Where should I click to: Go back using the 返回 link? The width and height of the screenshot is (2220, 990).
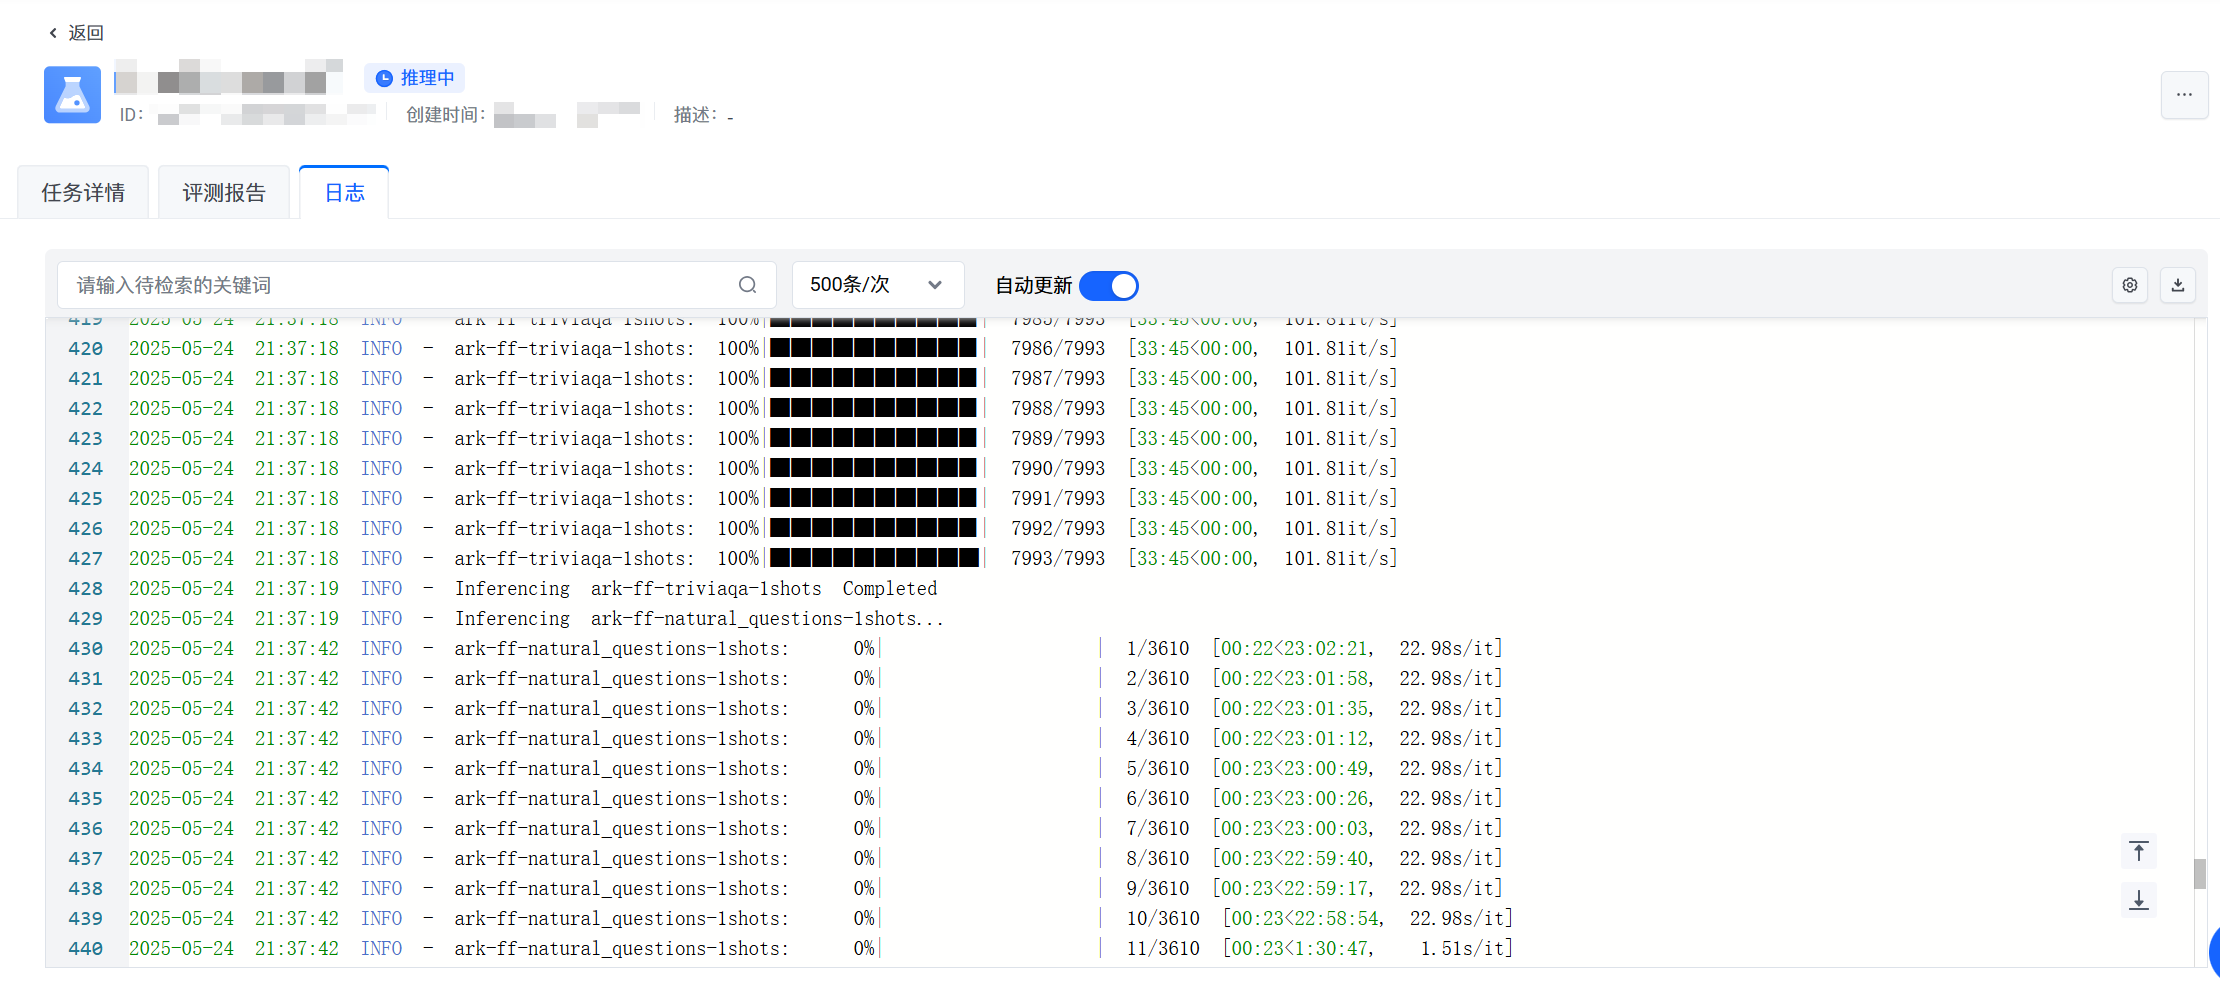[76, 33]
